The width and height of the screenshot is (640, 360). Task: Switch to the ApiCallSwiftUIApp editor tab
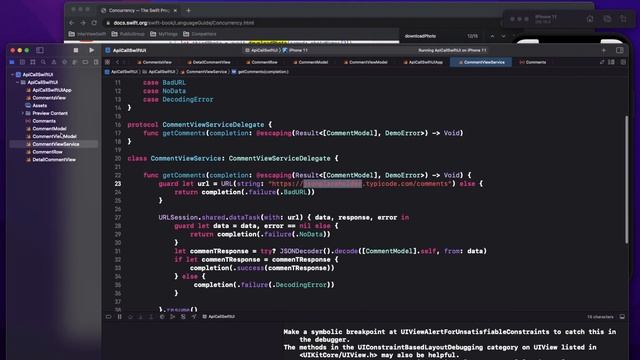pyautogui.click(x=423, y=62)
